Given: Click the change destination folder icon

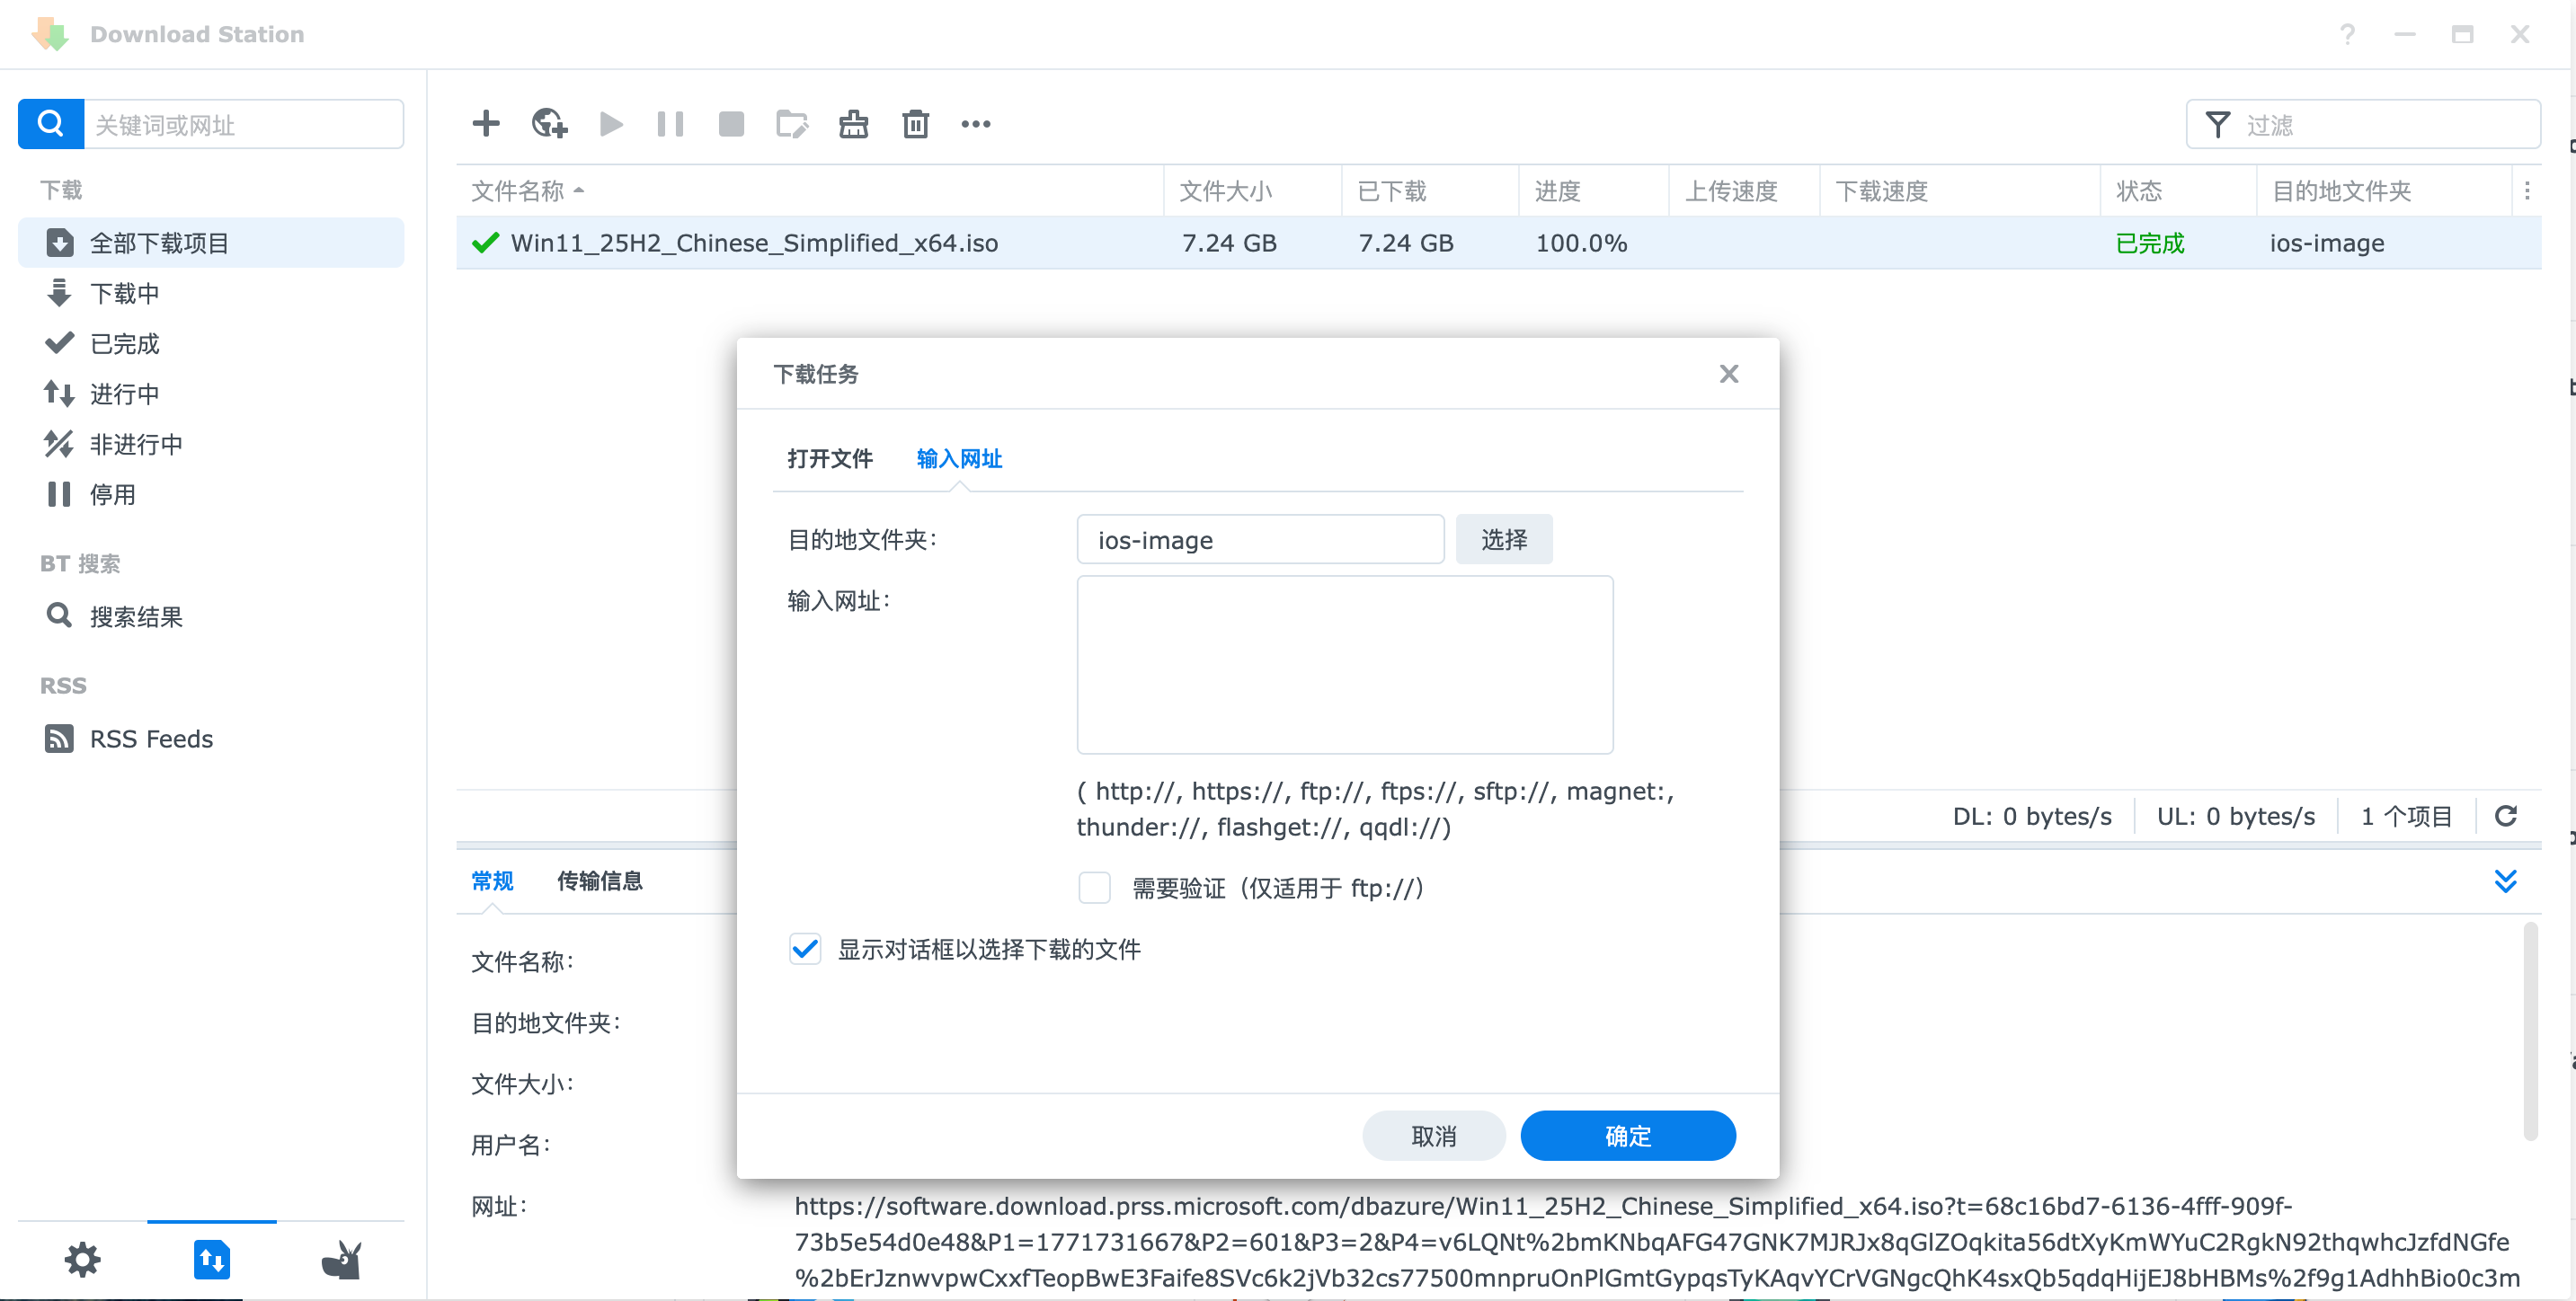Looking at the screenshot, I should 792,124.
